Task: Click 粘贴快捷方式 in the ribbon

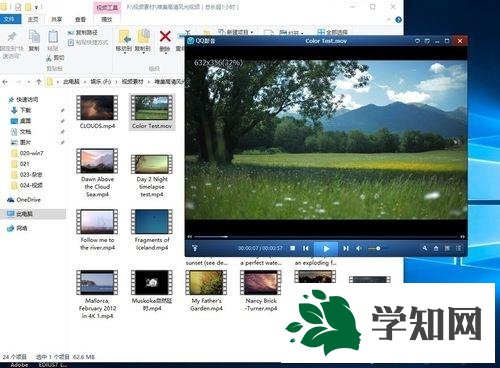Action: pos(88,42)
